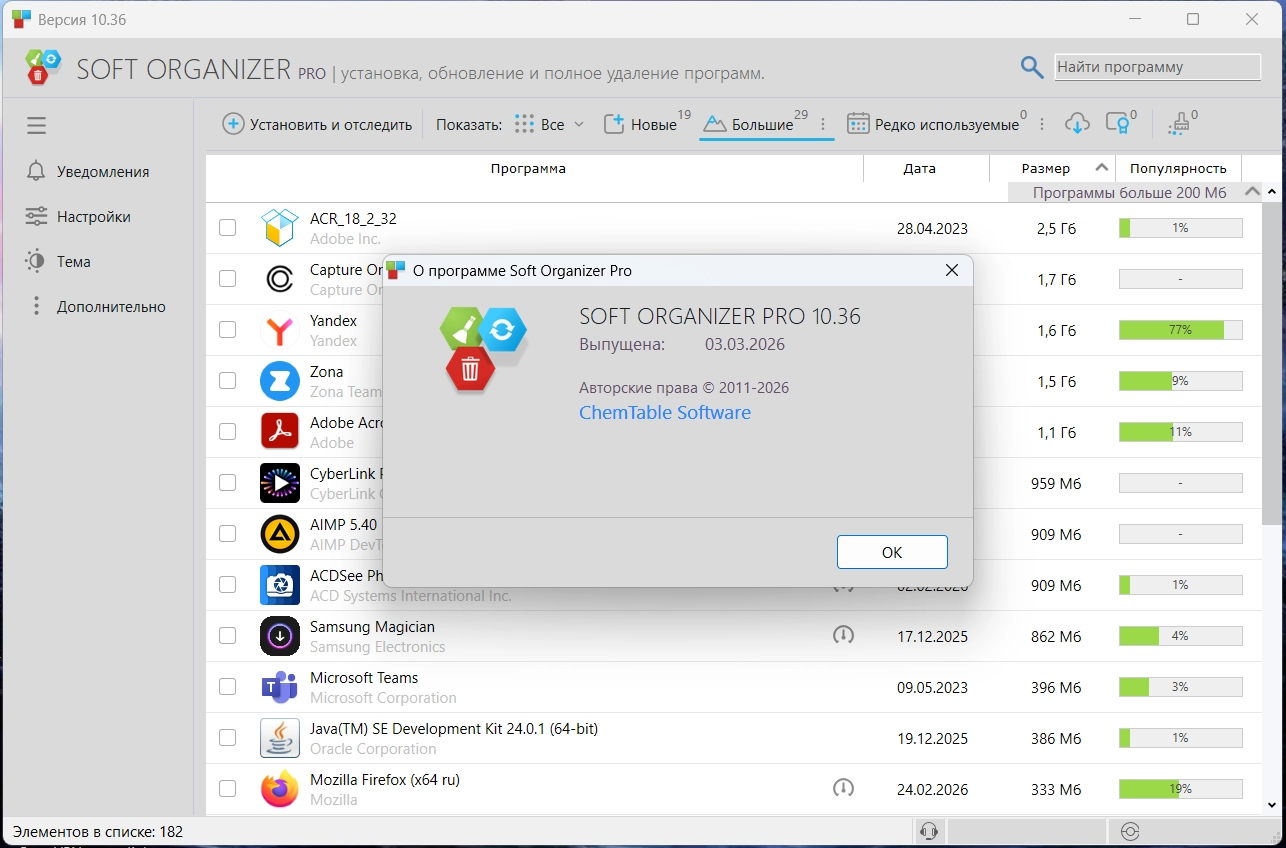Click the Soft Organizer logo in the header
Image resolution: width=1286 pixels, height=848 pixels.
click(45, 67)
